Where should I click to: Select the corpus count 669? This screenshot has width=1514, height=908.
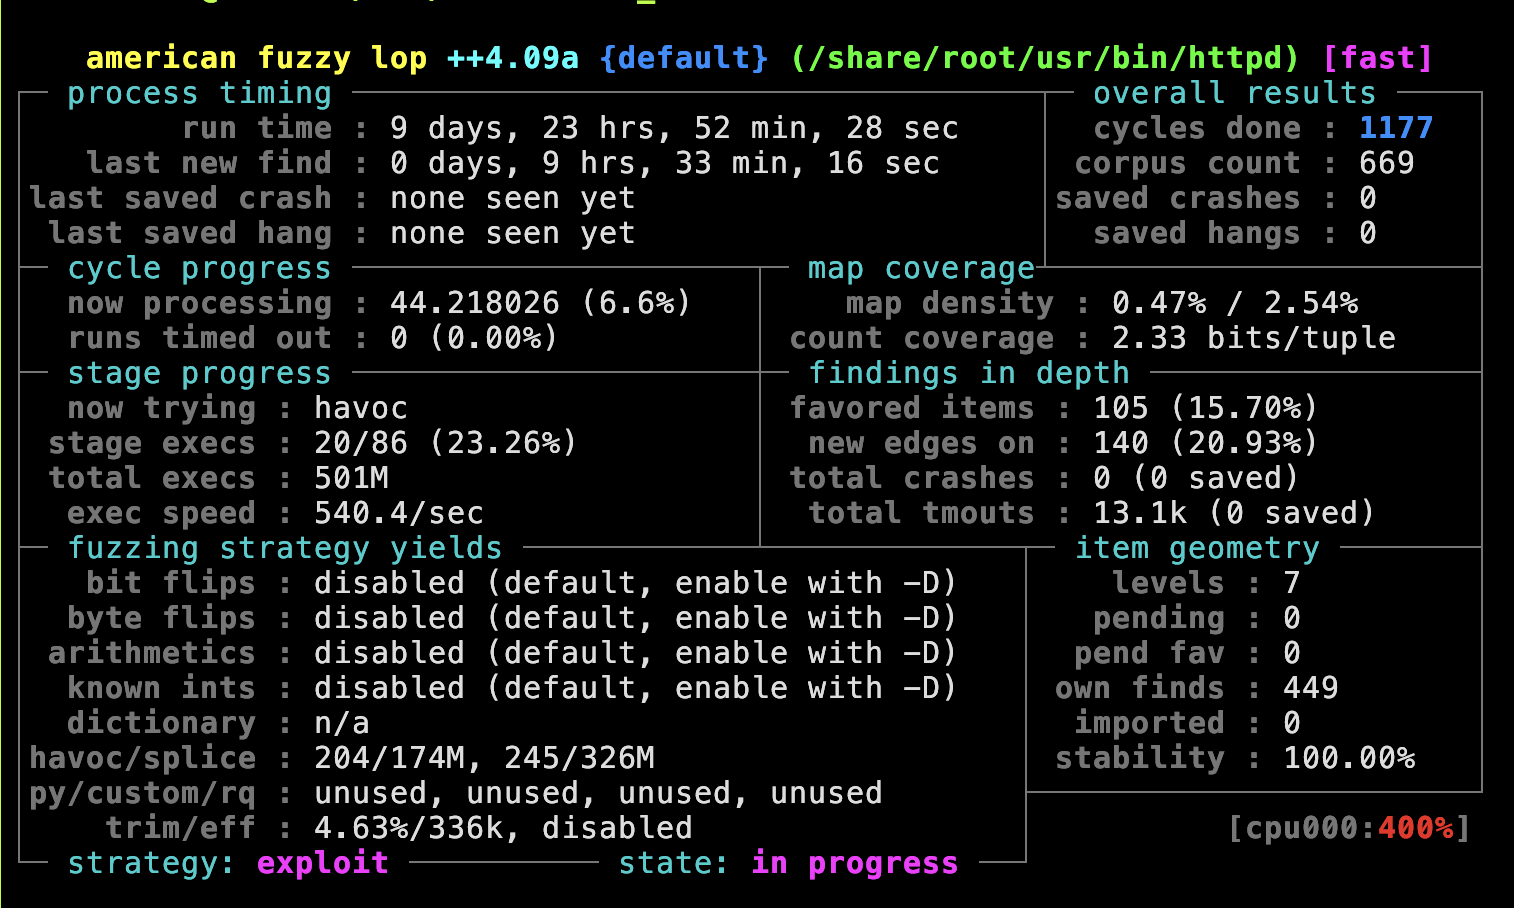pyautogui.click(x=1387, y=163)
